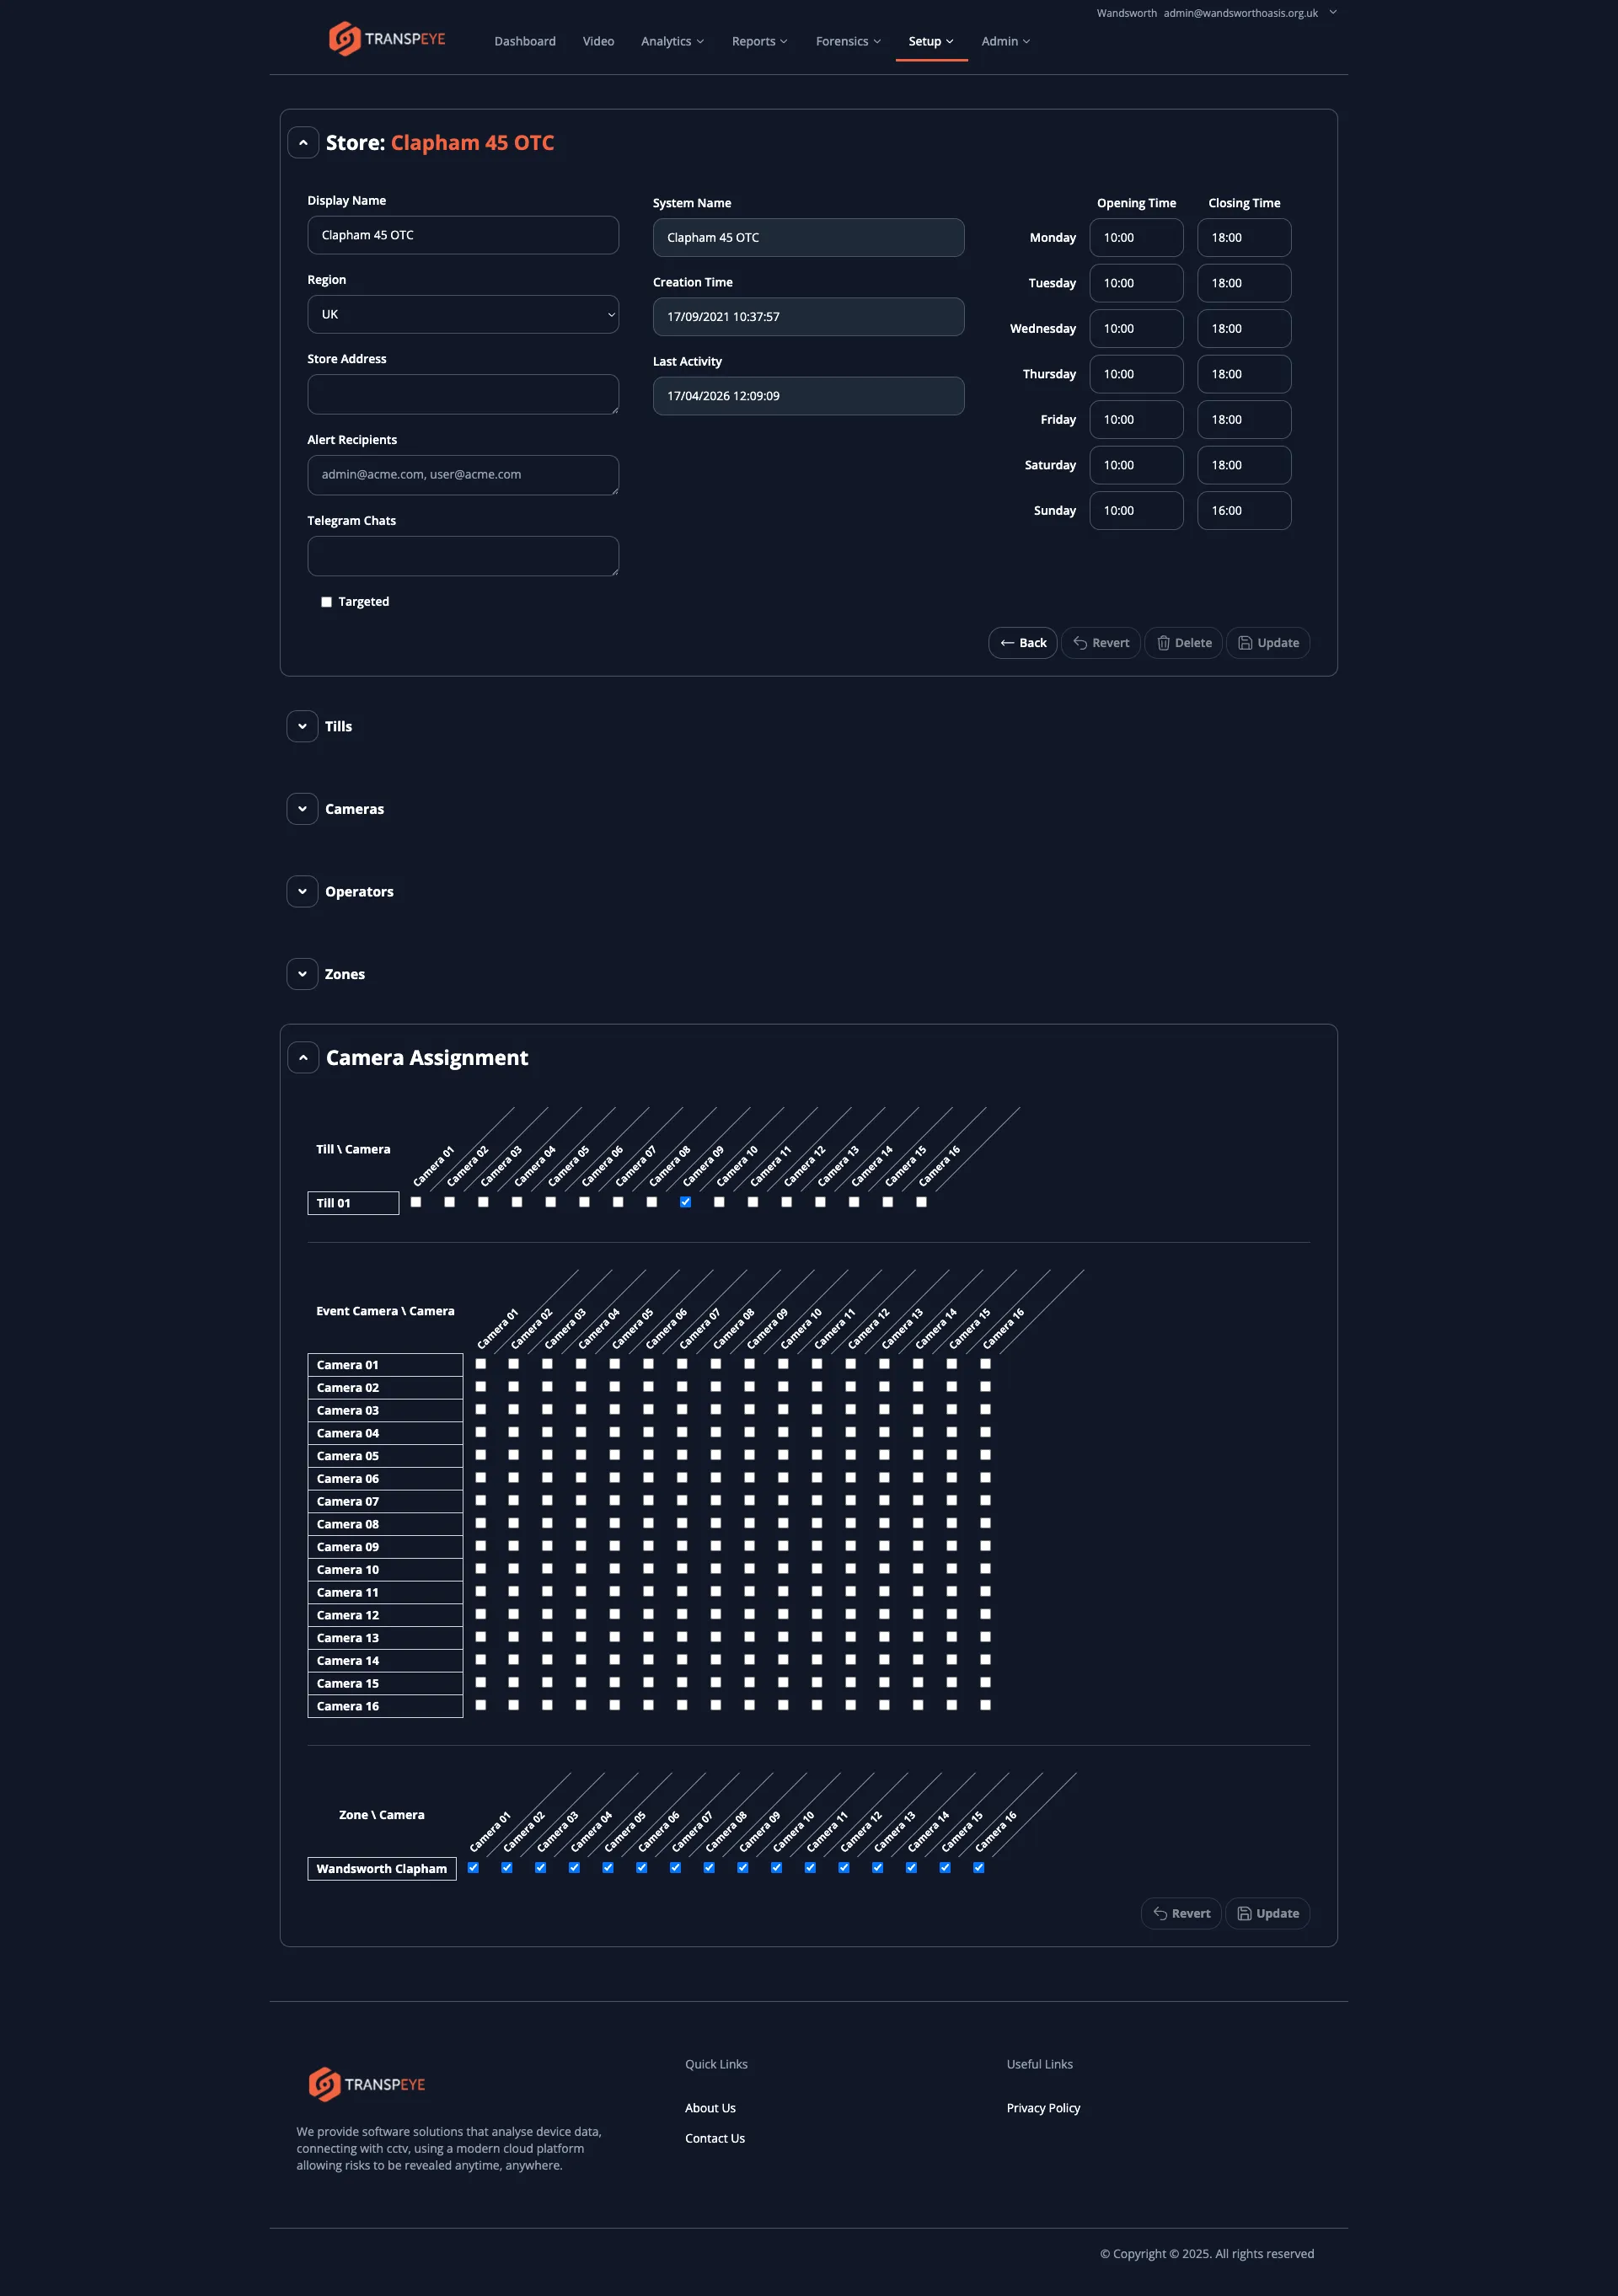Click the Revert undo icon near Delete
The width and height of the screenshot is (1618, 2296).
1082,643
